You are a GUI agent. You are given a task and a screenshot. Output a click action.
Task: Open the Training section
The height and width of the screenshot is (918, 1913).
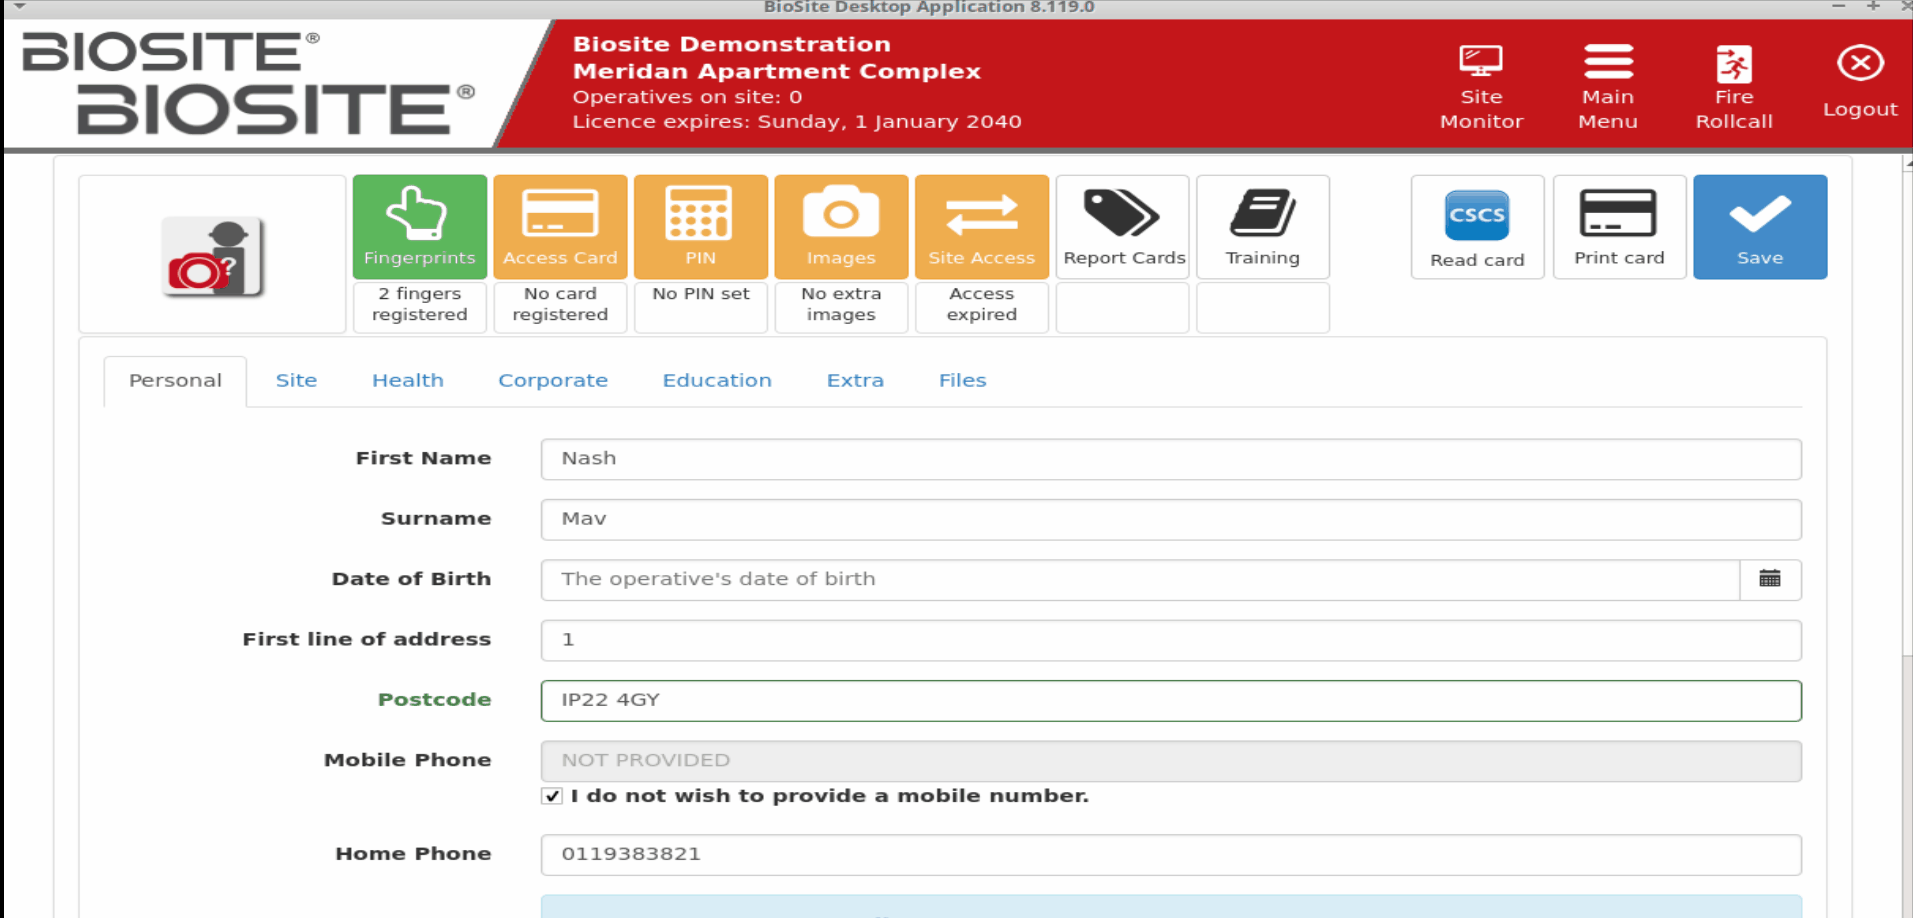point(1263,227)
